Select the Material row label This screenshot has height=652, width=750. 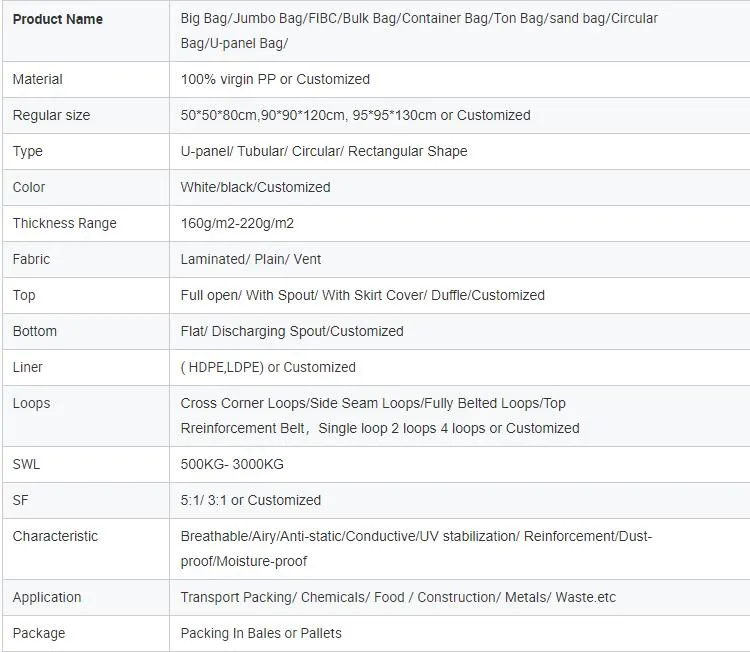(x=37, y=79)
